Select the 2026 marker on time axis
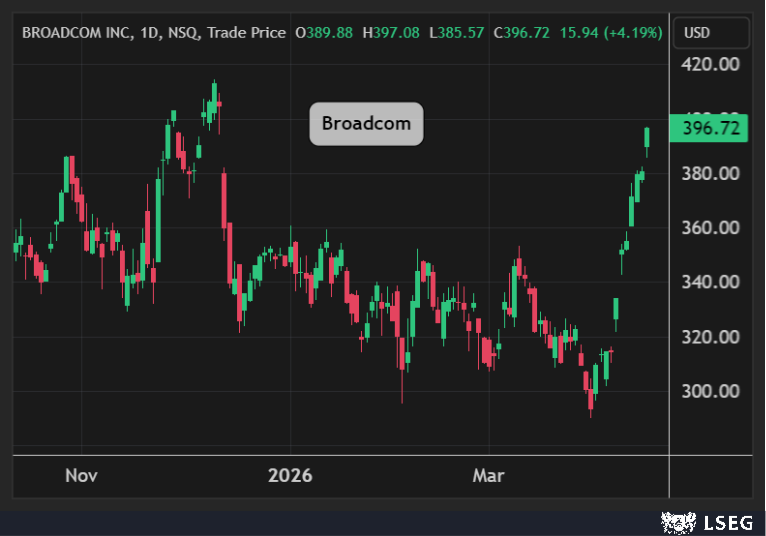 point(290,475)
